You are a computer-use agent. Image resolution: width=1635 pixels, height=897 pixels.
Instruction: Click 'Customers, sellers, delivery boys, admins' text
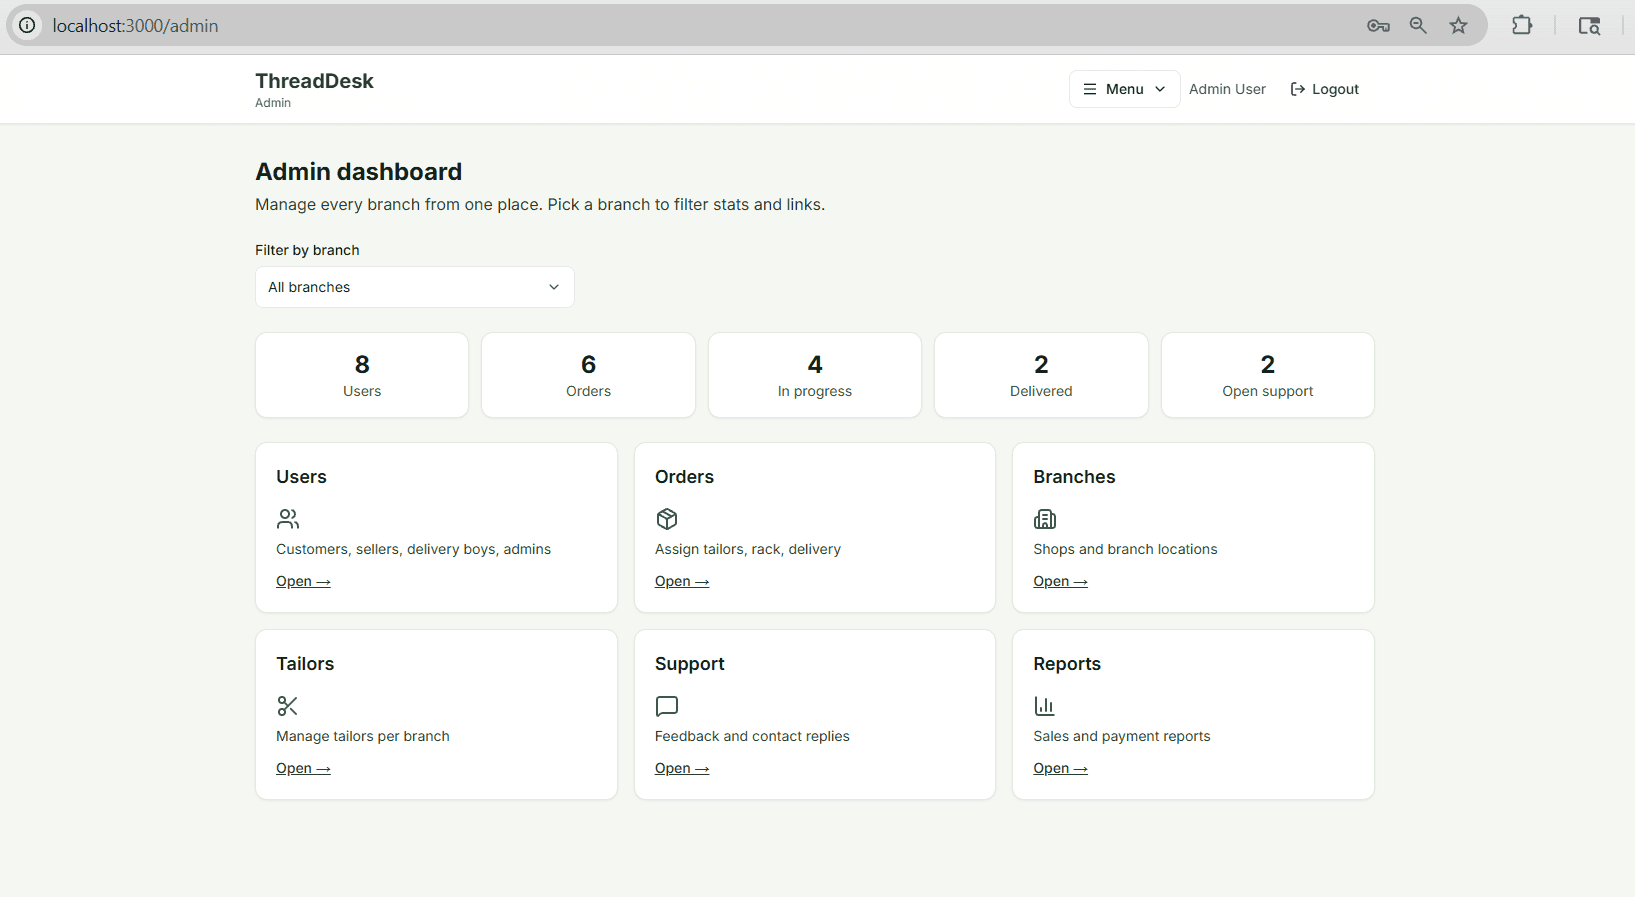click(x=413, y=549)
